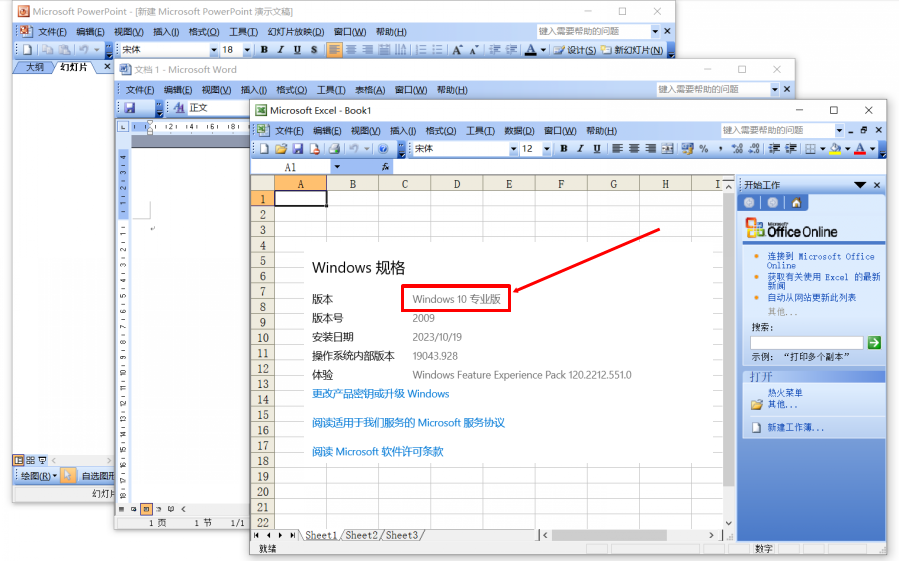Screen dimensions: 899x561
Task: Click the Excel Help question mark icon
Action: coord(383,149)
